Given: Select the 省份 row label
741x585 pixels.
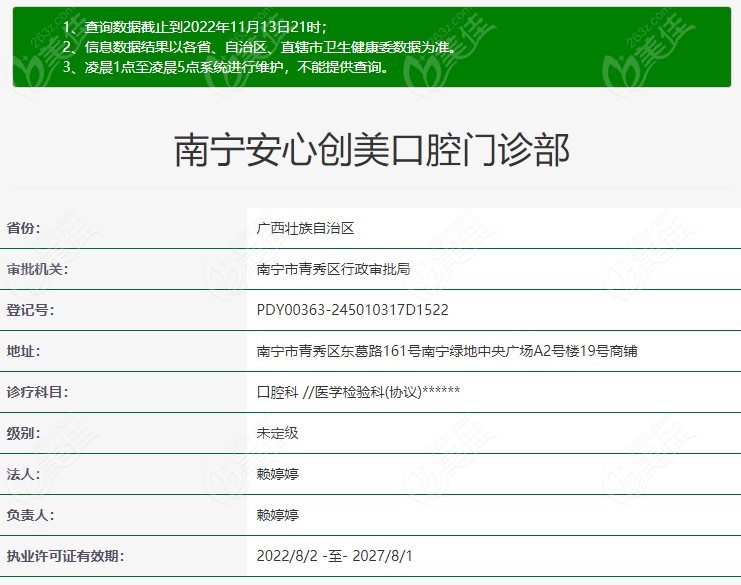Looking at the screenshot, I should click(24, 228).
